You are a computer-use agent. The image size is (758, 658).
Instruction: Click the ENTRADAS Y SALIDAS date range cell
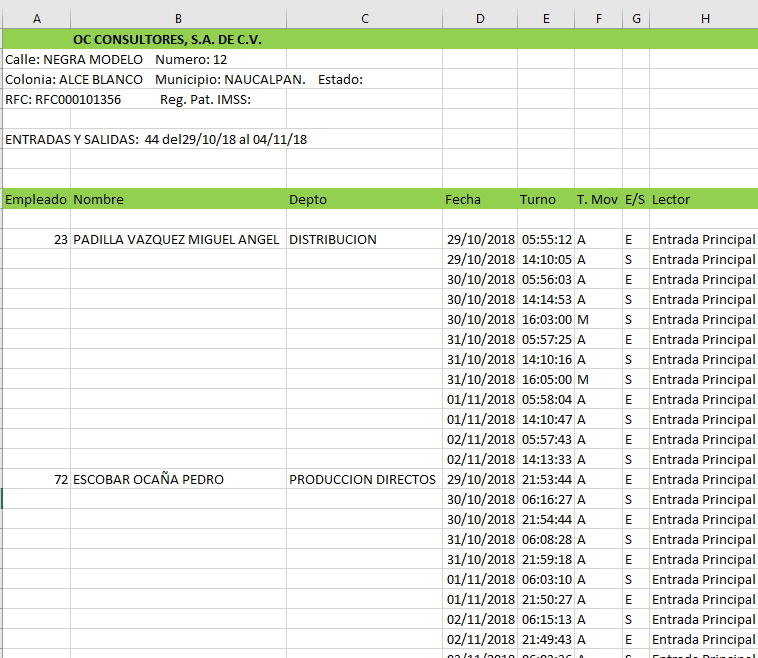pyautogui.click(x=156, y=139)
